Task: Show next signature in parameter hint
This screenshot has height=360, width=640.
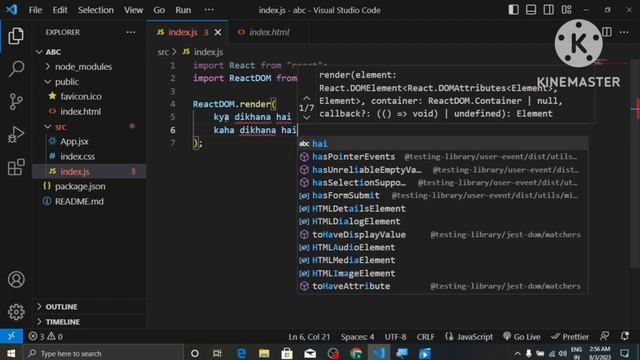Action: click(307, 118)
